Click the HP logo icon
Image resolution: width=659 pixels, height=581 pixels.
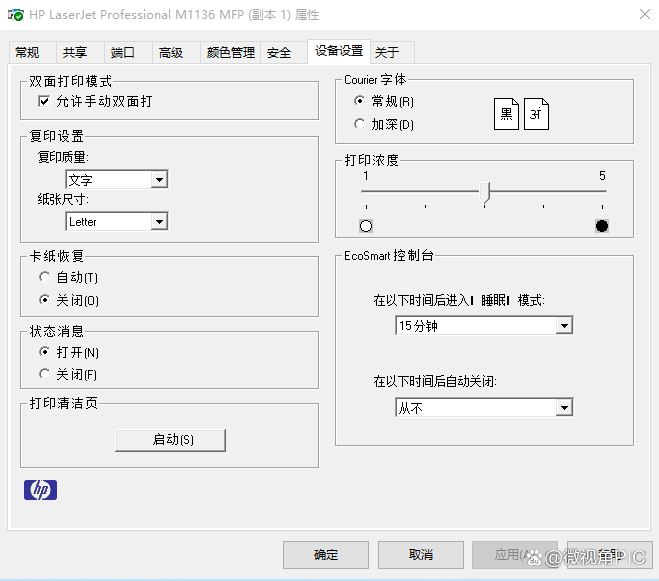[40, 490]
